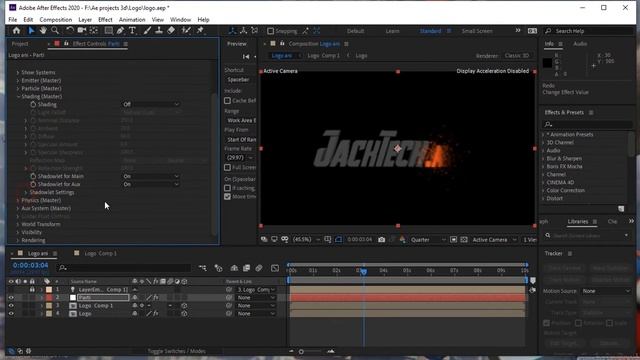Select the Roto Brush tool

pyautogui.click(x=186, y=31)
